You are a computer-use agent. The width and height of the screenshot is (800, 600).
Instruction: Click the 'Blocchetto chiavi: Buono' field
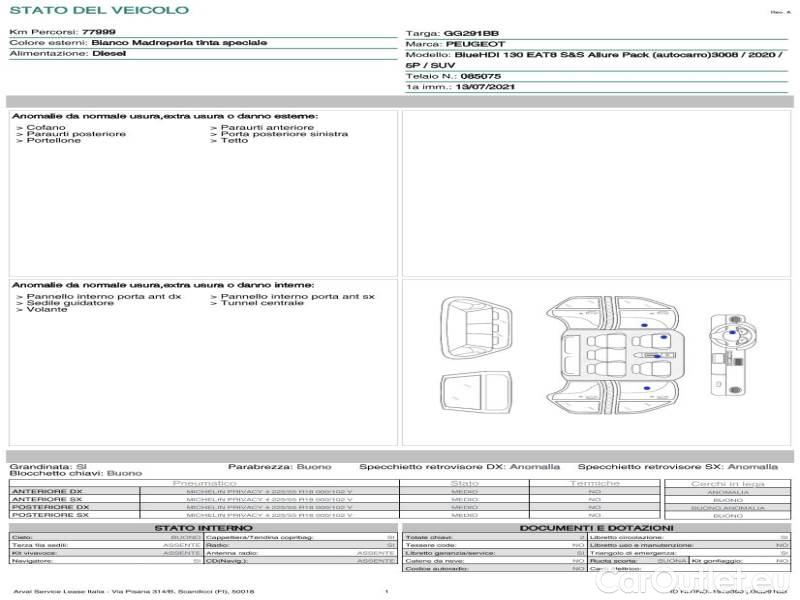76,473
